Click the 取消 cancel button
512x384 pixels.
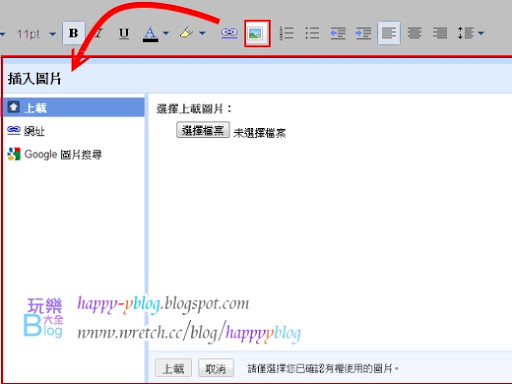click(216, 368)
